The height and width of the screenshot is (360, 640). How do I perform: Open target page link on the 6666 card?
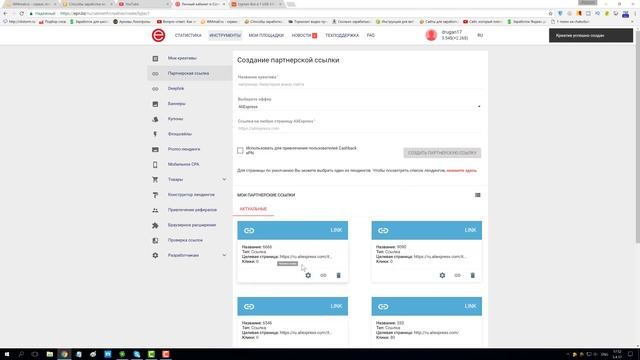306,257
